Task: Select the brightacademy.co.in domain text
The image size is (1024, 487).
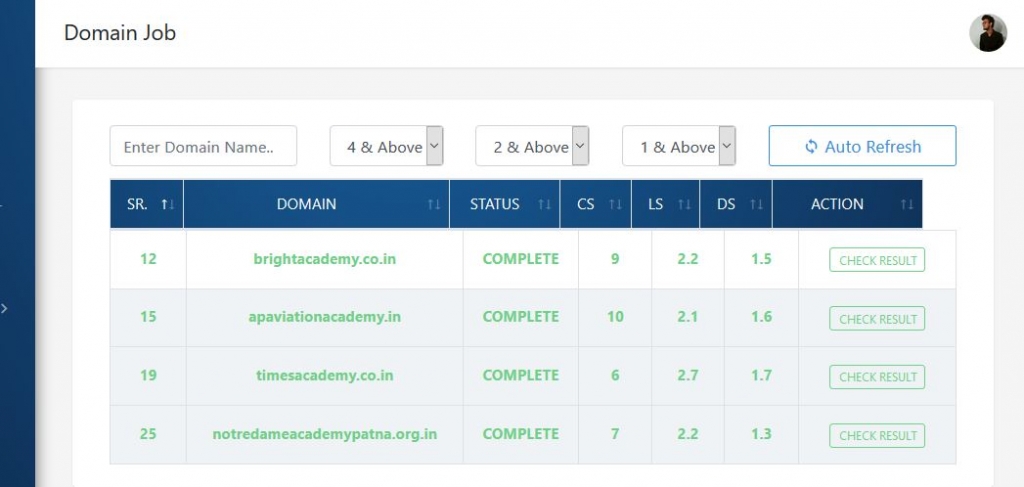Action: tap(325, 259)
